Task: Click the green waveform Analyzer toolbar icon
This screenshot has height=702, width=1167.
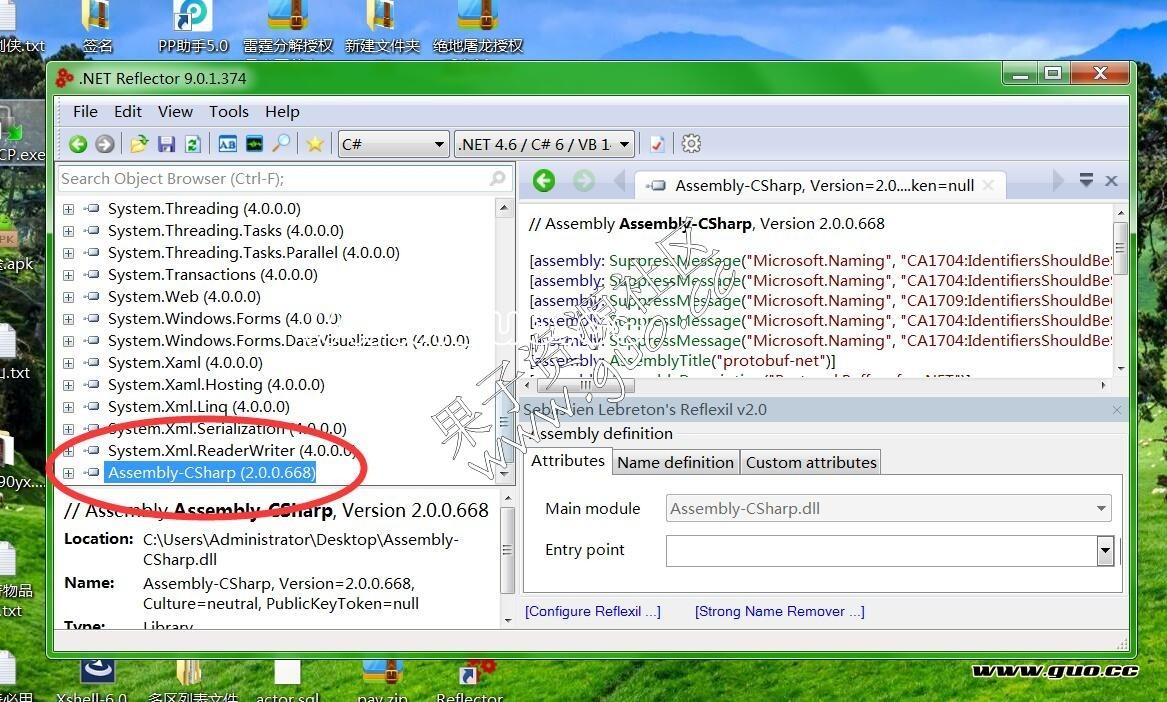Action: tap(255, 144)
